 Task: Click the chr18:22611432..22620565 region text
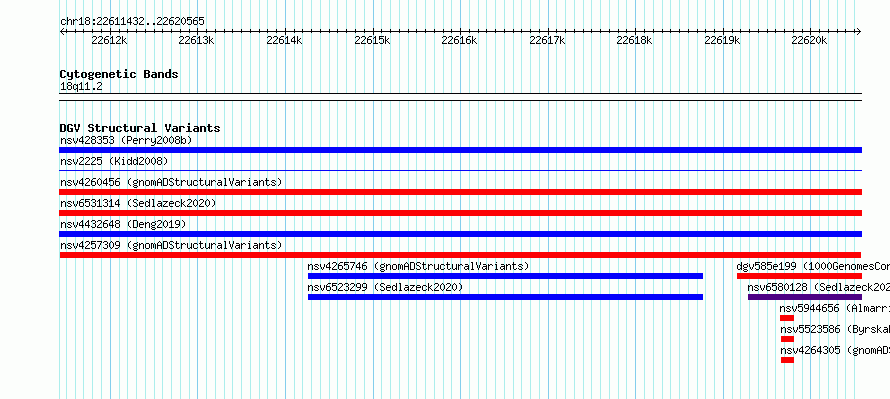tap(132, 22)
